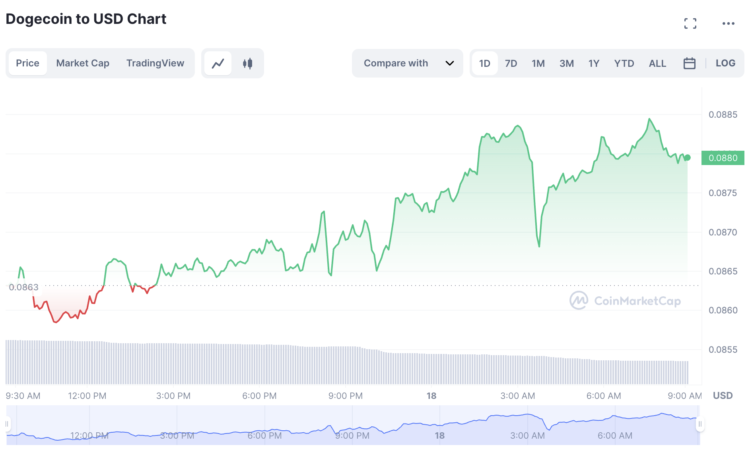Screen dimensions: 750x449
Task: Select the 1M time range
Action: 538,63
